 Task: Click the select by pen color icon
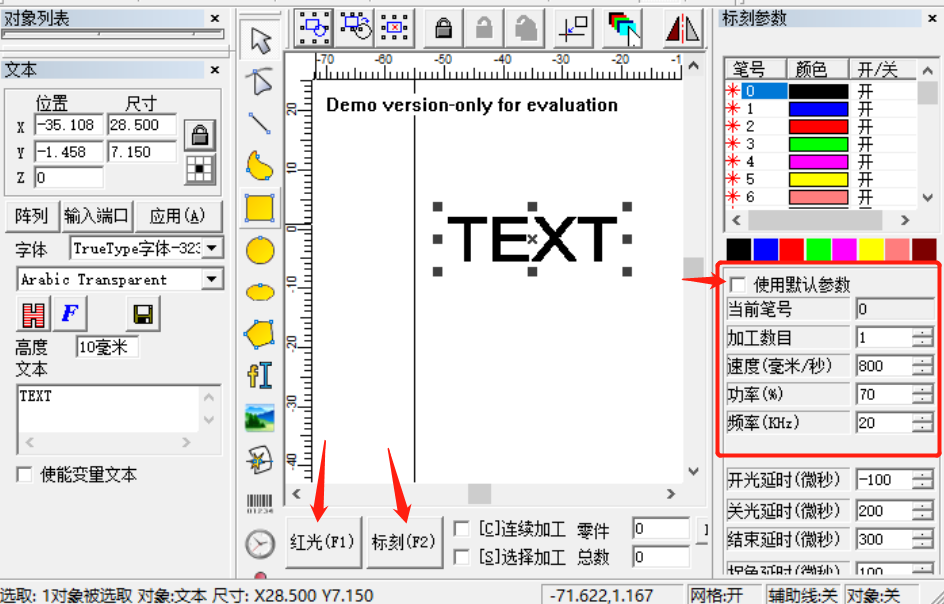622,28
